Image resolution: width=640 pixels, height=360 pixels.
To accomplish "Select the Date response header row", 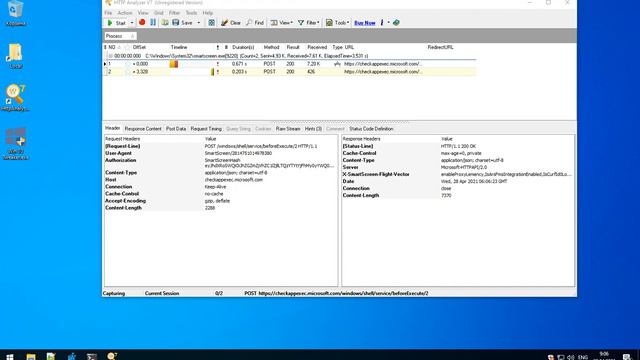I will pyautogui.click(x=458, y=181).
